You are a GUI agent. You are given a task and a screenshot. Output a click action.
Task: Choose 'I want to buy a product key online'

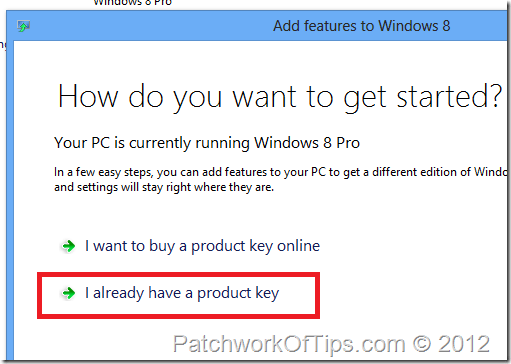[x=202, y=247]
